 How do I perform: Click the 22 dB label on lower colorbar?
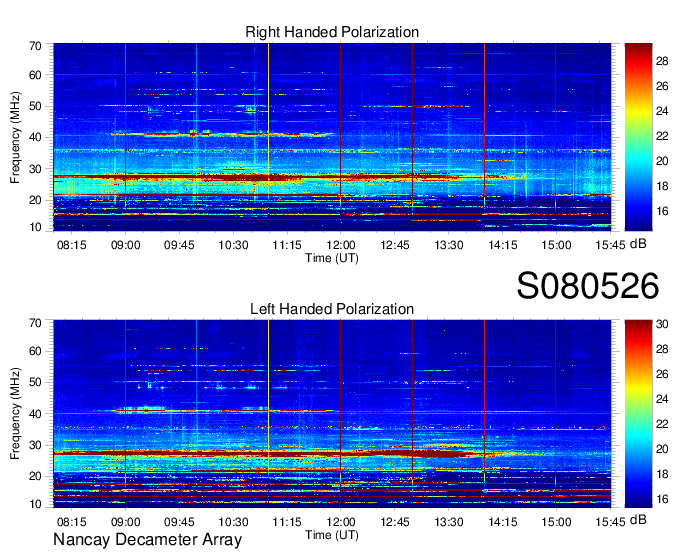click(662, 424)
